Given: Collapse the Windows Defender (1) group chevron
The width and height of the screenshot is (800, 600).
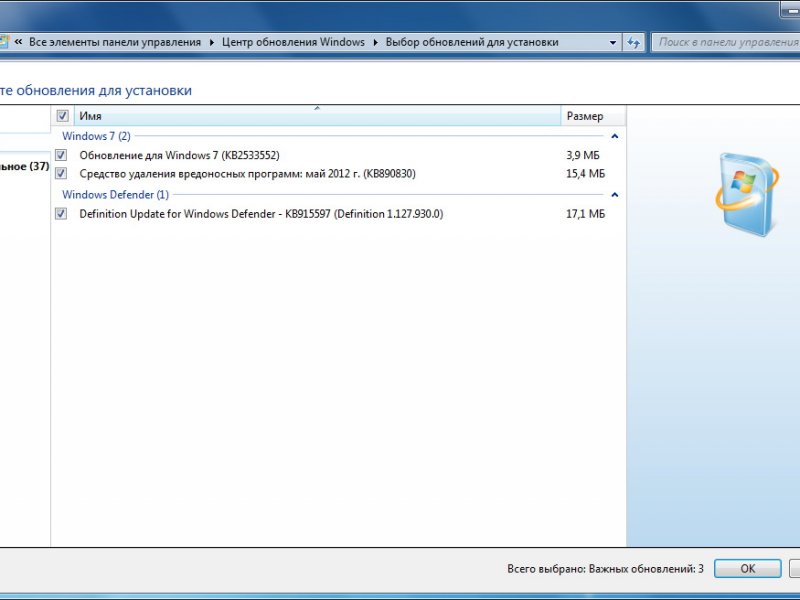Looking at the screenshot, I should pos(615,195).
